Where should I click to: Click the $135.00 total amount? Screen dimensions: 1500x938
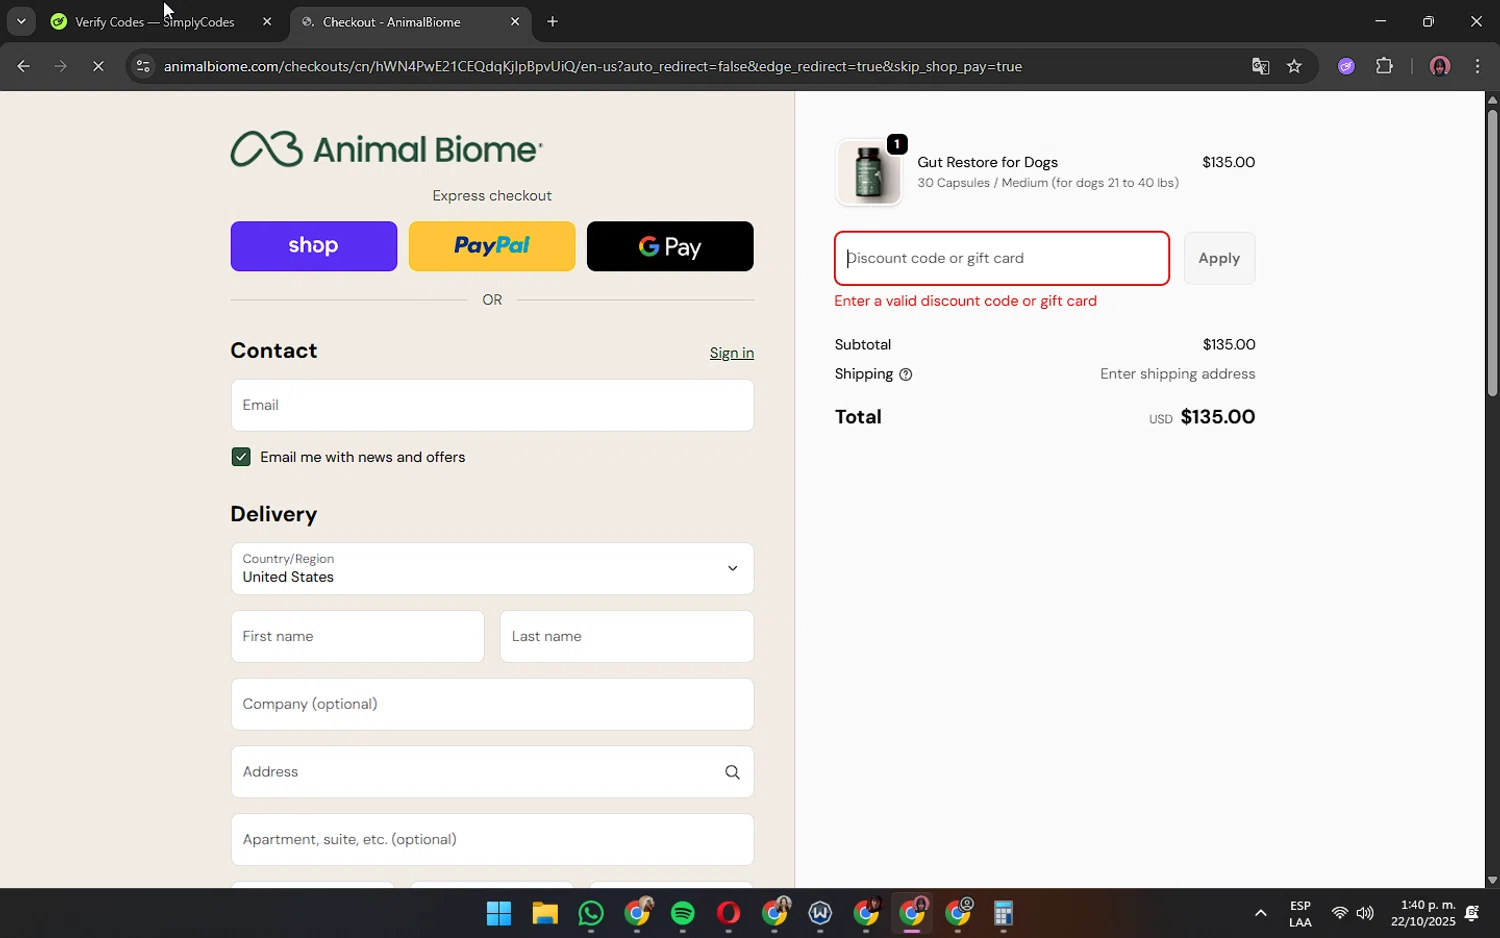[x=1218, y=417]
